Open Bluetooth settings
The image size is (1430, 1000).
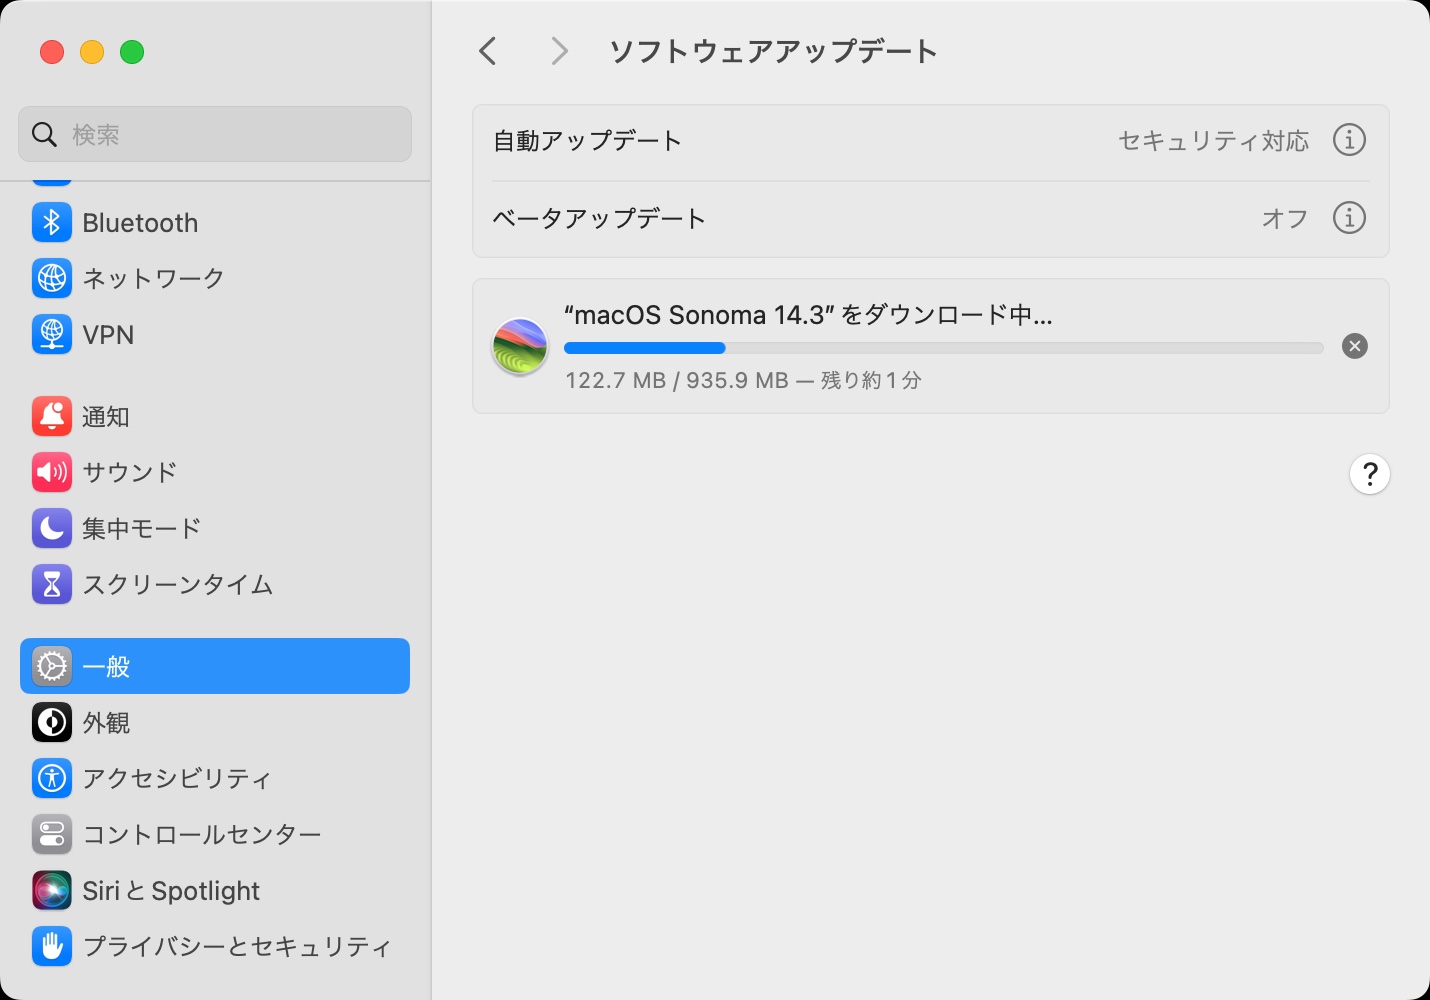click(215, 222)
